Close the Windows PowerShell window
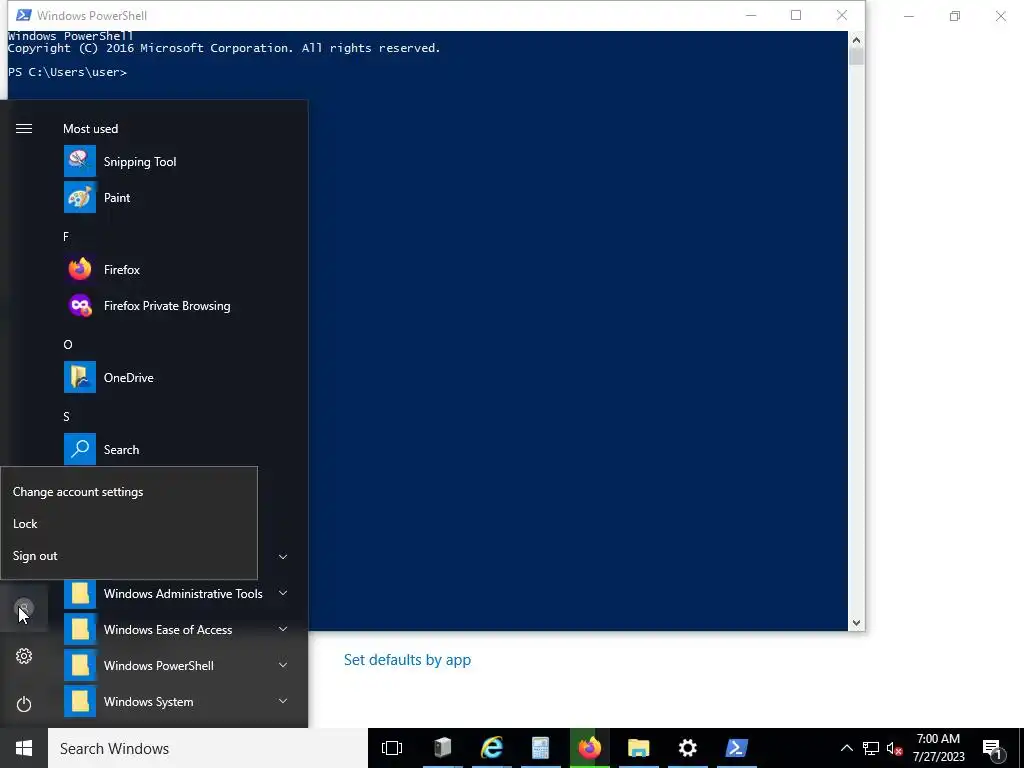 [842, 15]
